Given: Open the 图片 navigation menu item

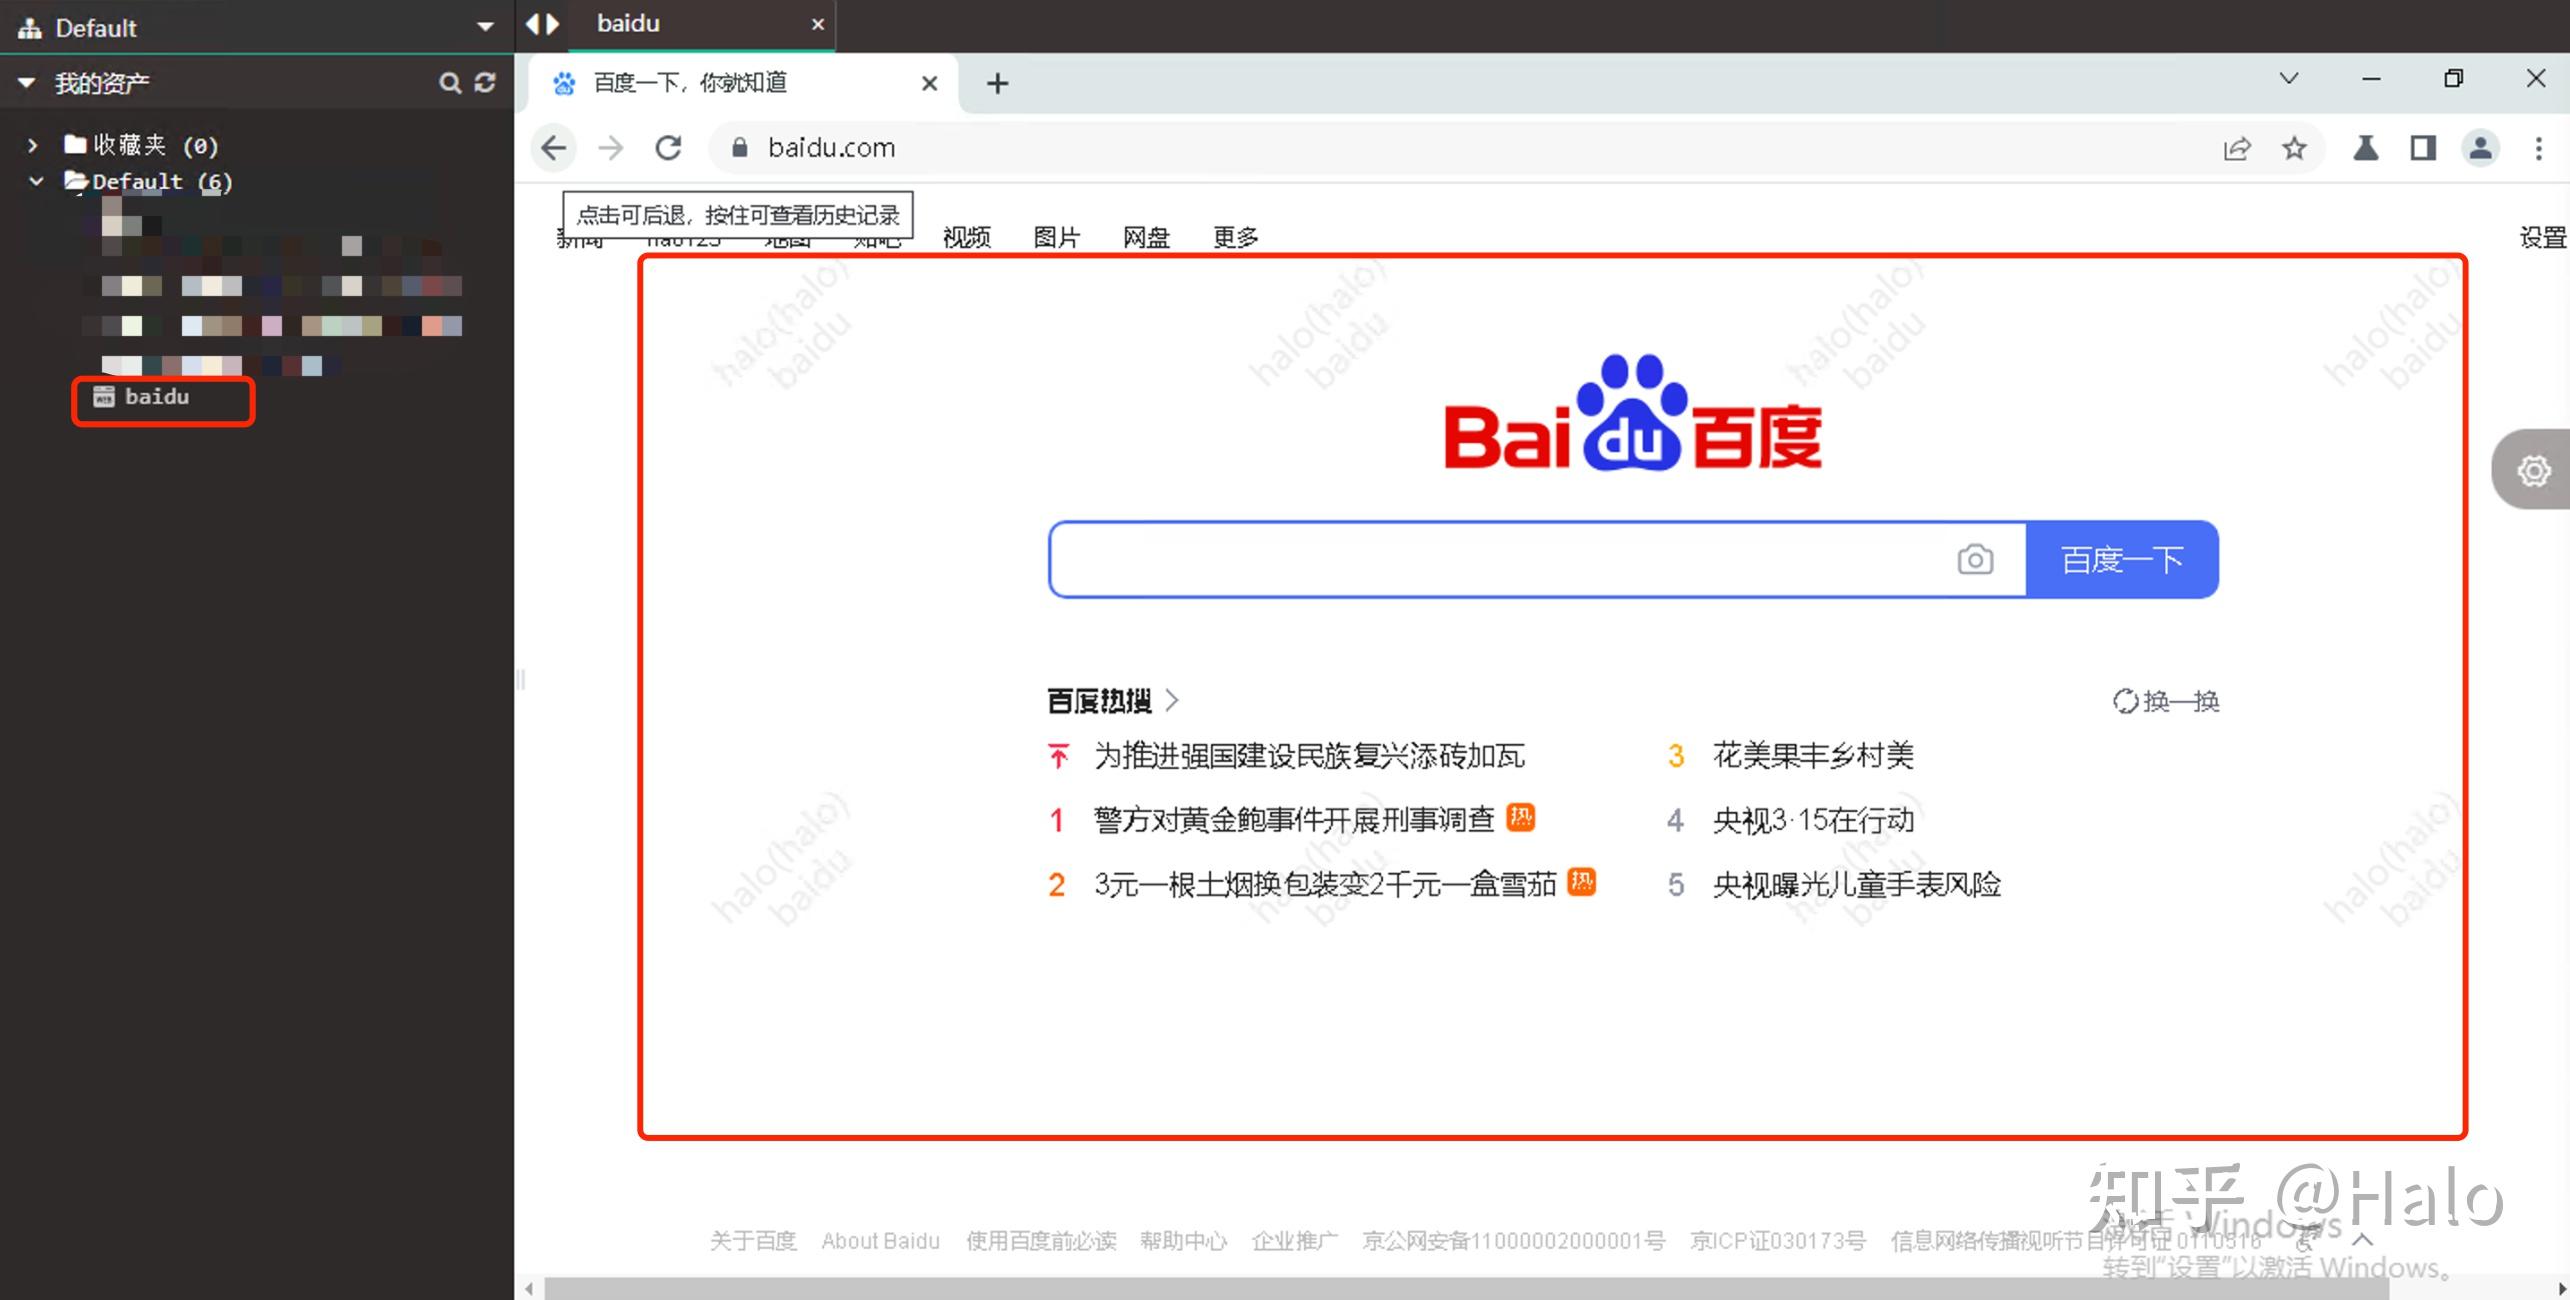Looking at the screenshot, I should pyautogui.click(x=1057, y=237).
